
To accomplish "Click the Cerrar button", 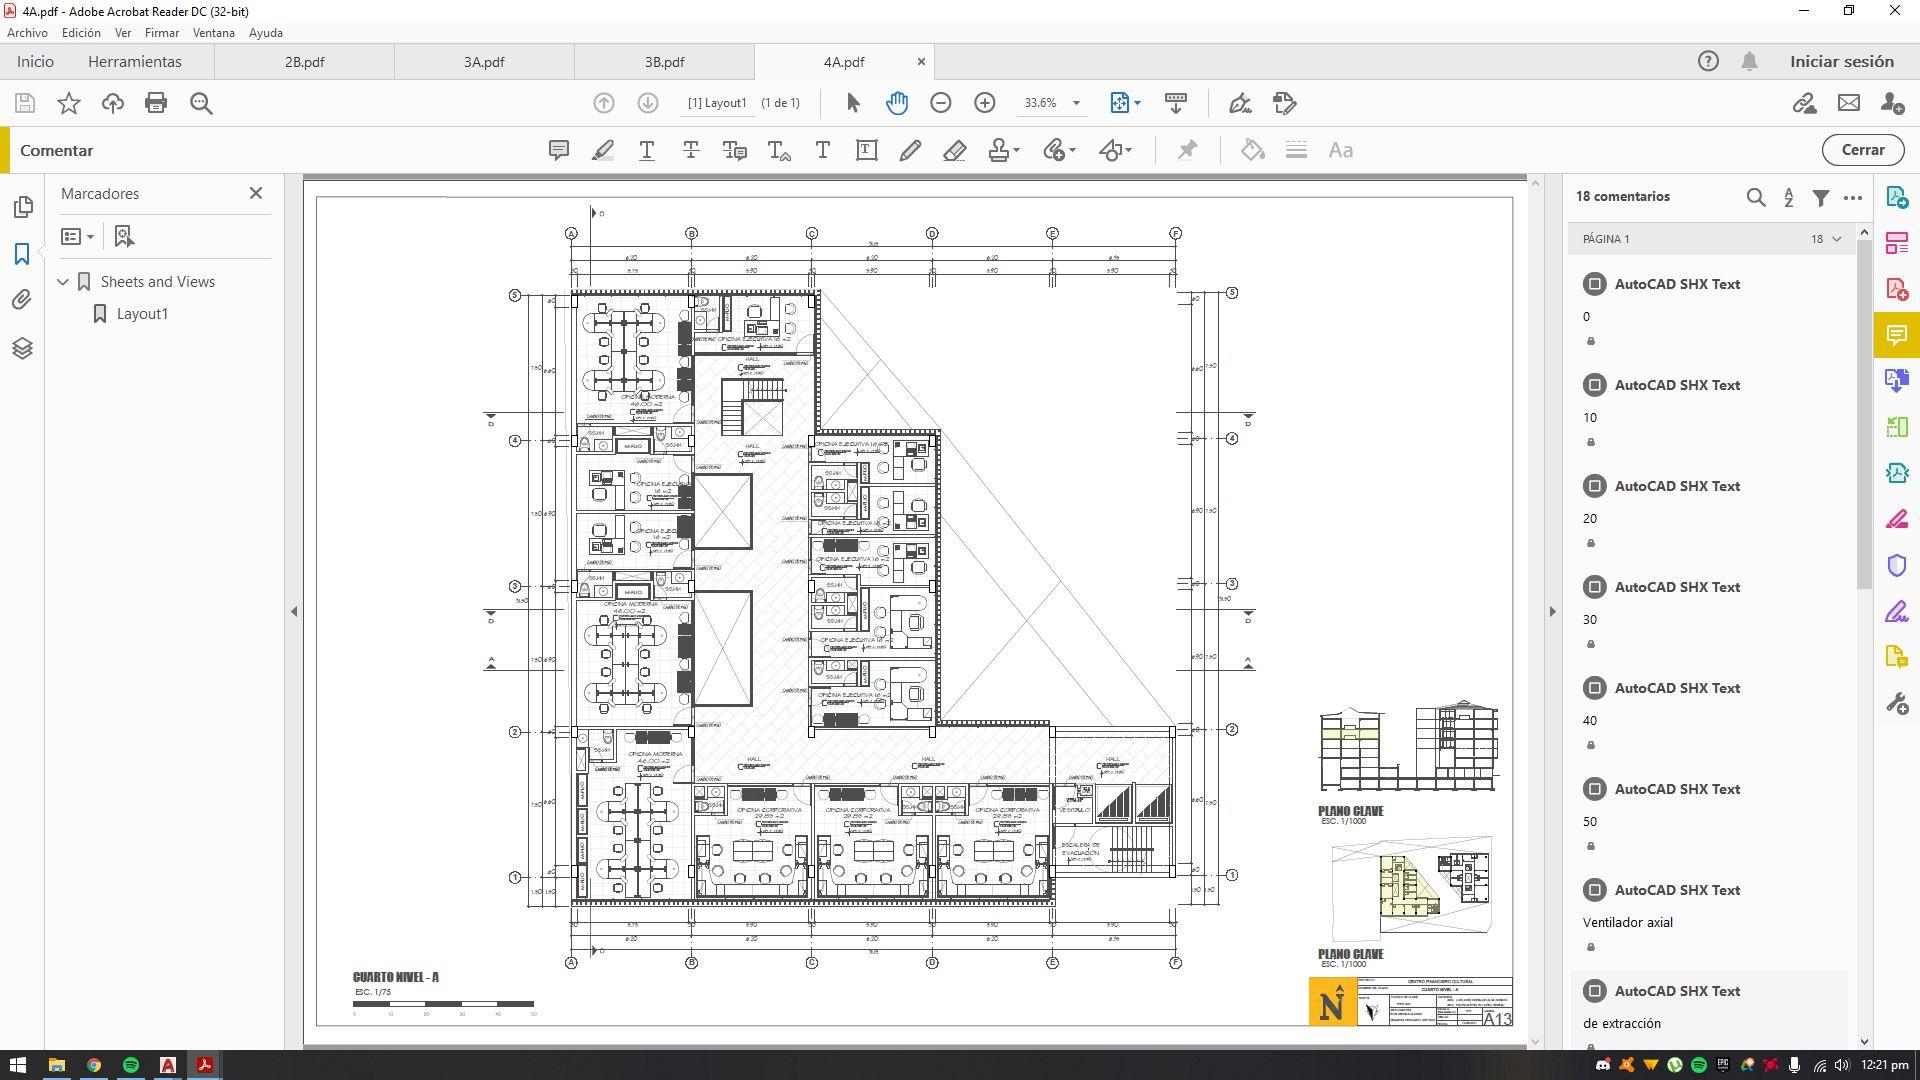I will (1862, 150).
